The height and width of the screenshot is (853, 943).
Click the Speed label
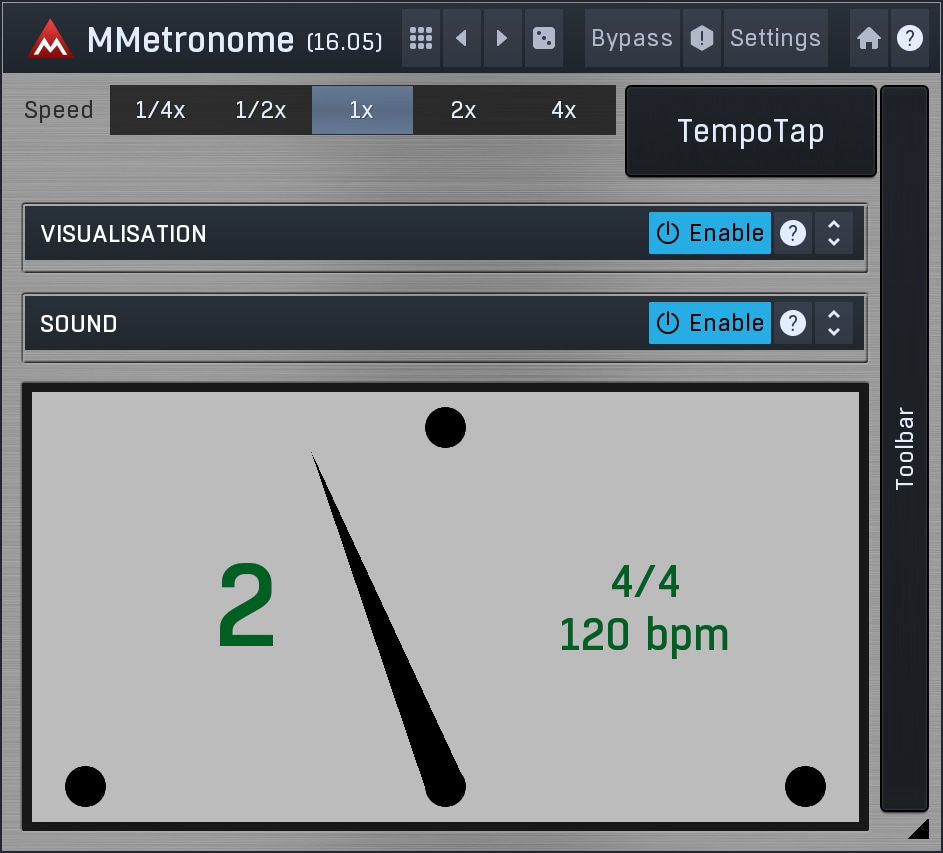[59, 110]
